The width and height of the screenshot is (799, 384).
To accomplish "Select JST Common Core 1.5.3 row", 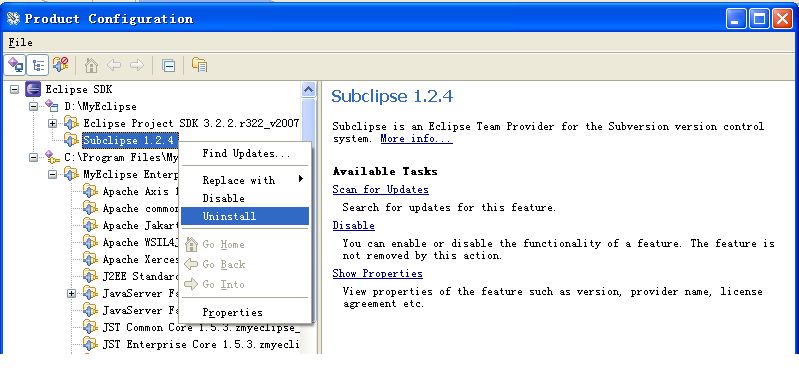I will click(201, 327).
